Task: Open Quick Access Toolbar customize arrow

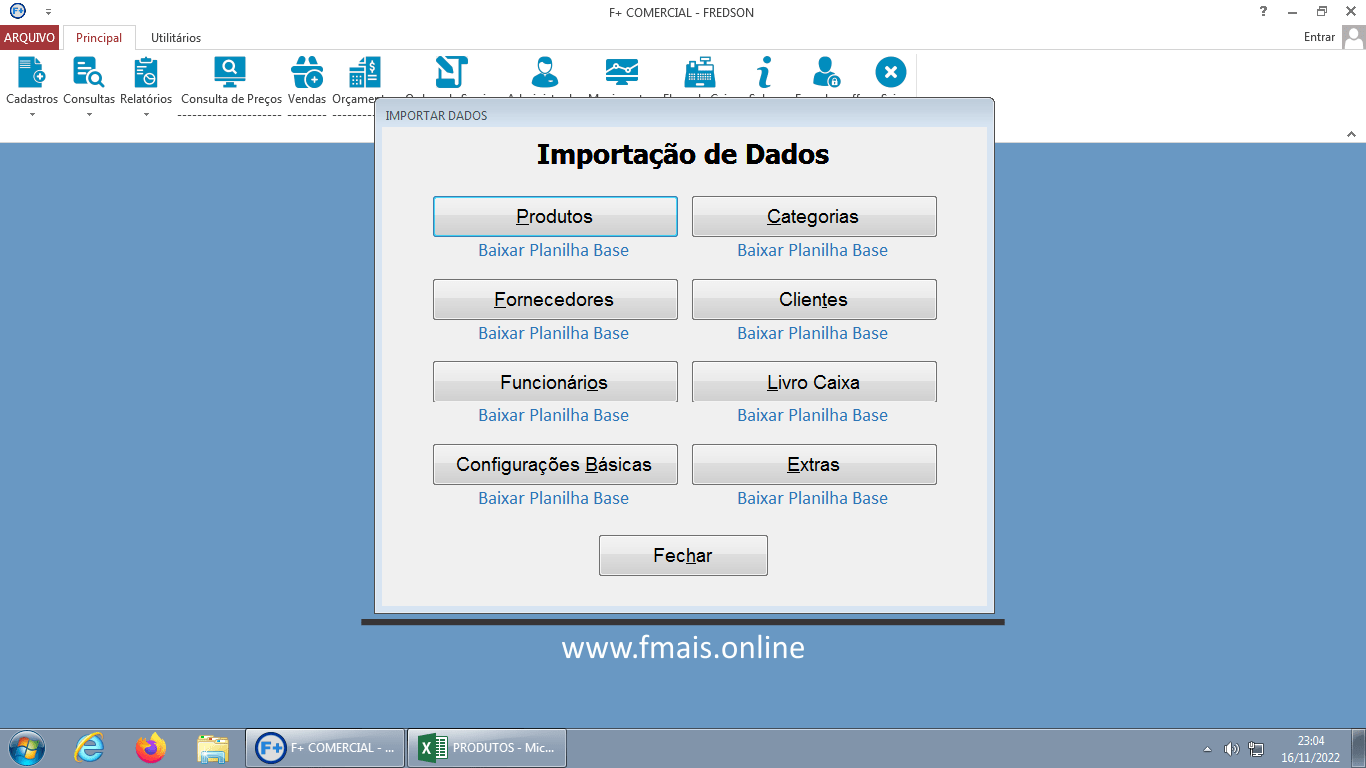Action: pos(48,12)
